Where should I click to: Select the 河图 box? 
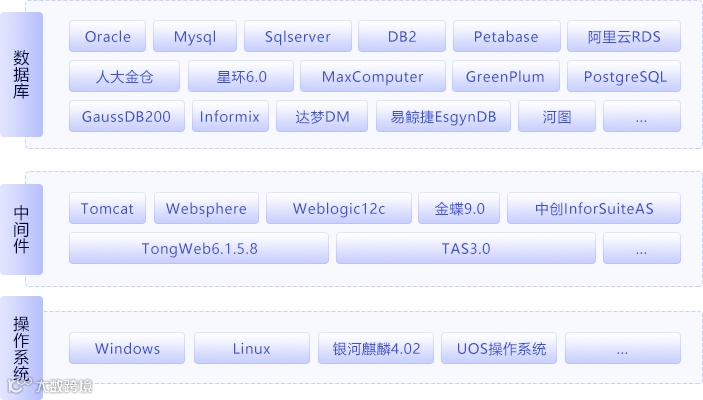(557, 116)
